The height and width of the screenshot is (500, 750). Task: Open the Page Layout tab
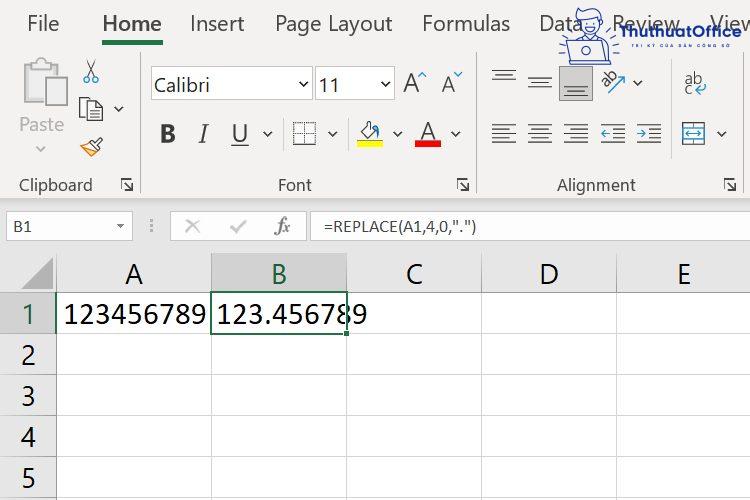click(x=333, y=24)
